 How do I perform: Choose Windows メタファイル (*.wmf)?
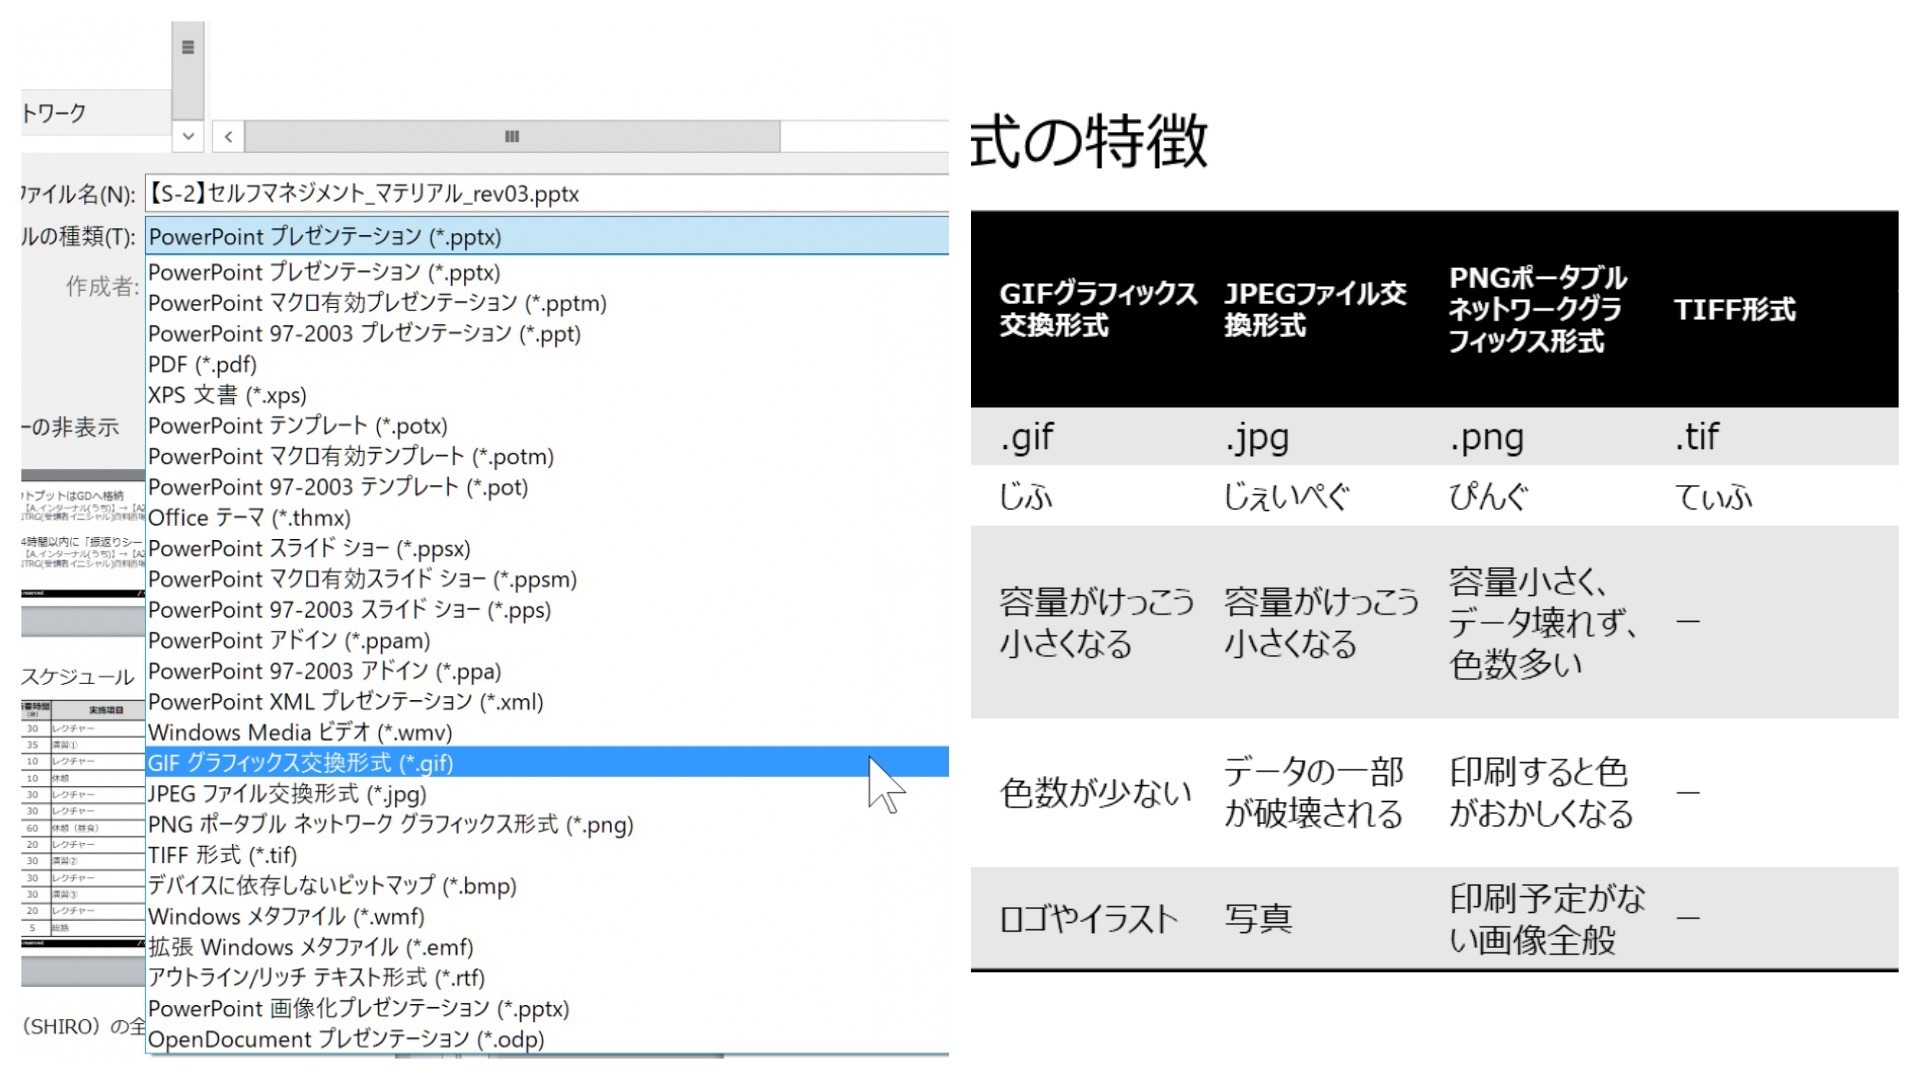coord(547,917)
